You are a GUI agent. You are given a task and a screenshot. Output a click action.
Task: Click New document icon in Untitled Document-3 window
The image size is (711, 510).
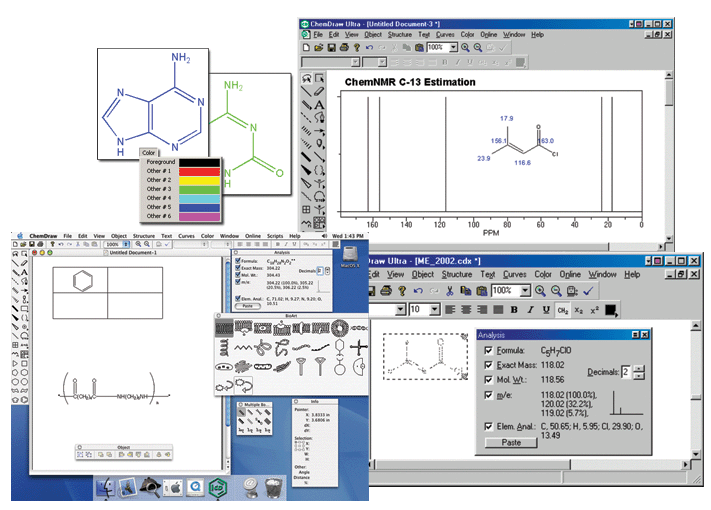click(306, 47)
